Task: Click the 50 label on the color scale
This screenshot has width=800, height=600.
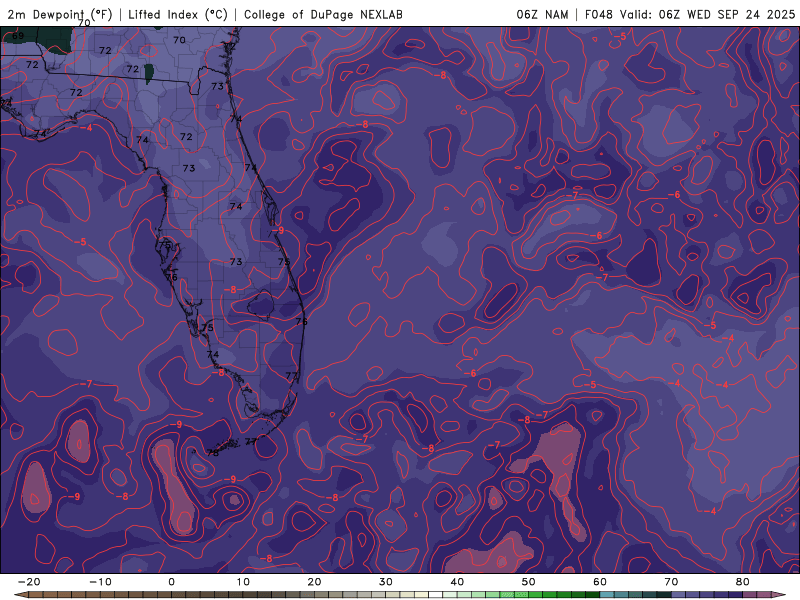Action: (x=529, y=582)
